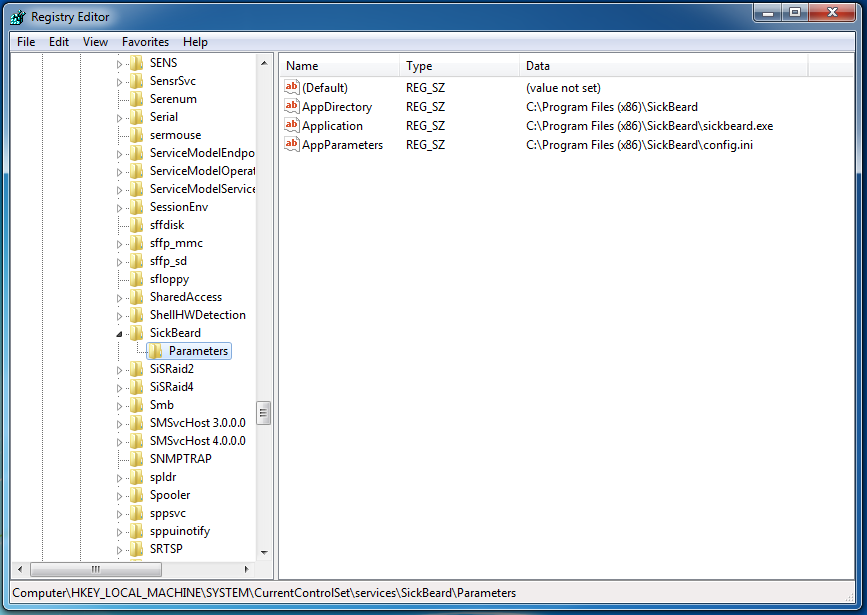Click the SensrSvc folder icon
The image size is (867, 615).
pos(137,81)
